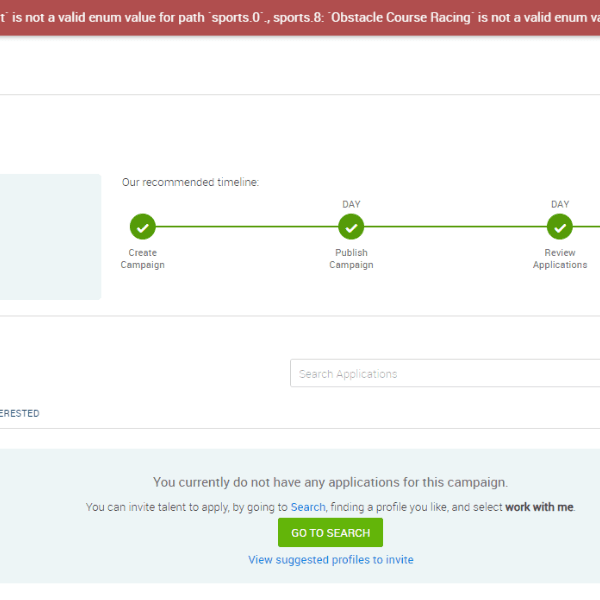Image resolution: width=600 pixels, height=600 pixels.
Task: Open View suggested profiles to invite
Action: 330,560
